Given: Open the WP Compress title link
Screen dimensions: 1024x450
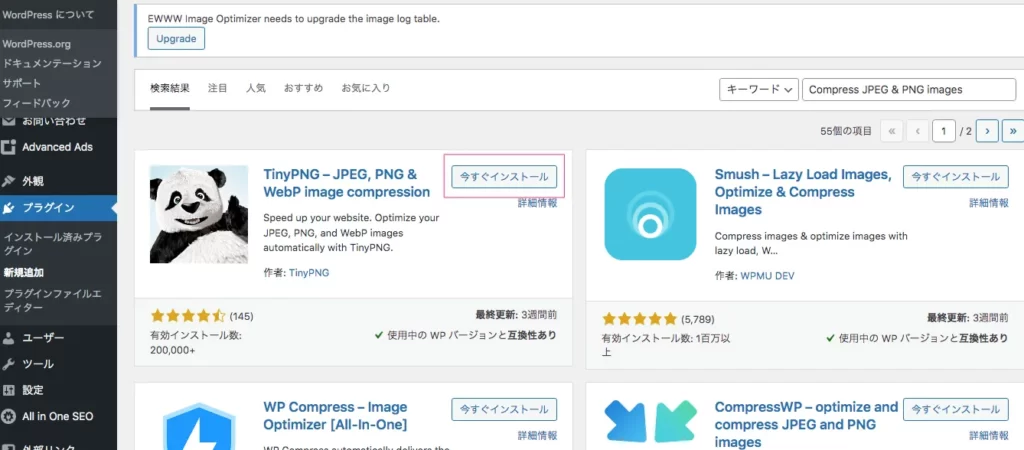Looking at the screenshot, I should pyautogui.click(x=335, y=416).
